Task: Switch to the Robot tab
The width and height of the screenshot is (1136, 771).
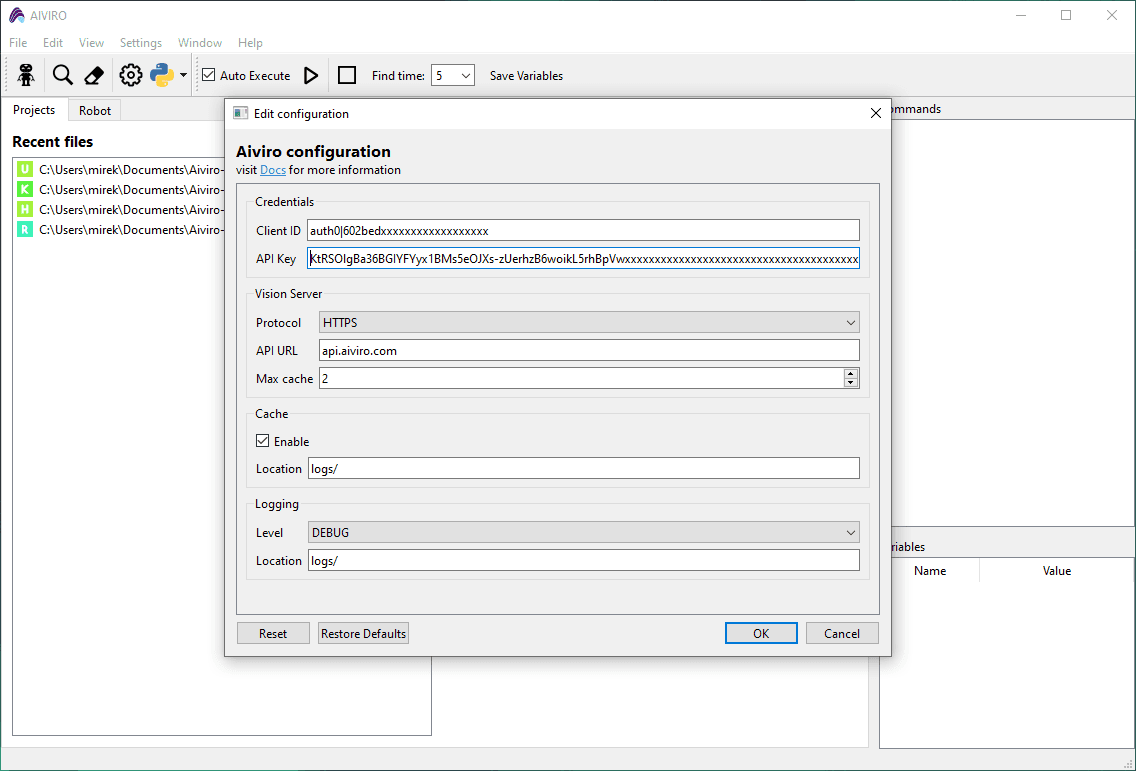Action: pyautogui.click(x=95, y=110)
